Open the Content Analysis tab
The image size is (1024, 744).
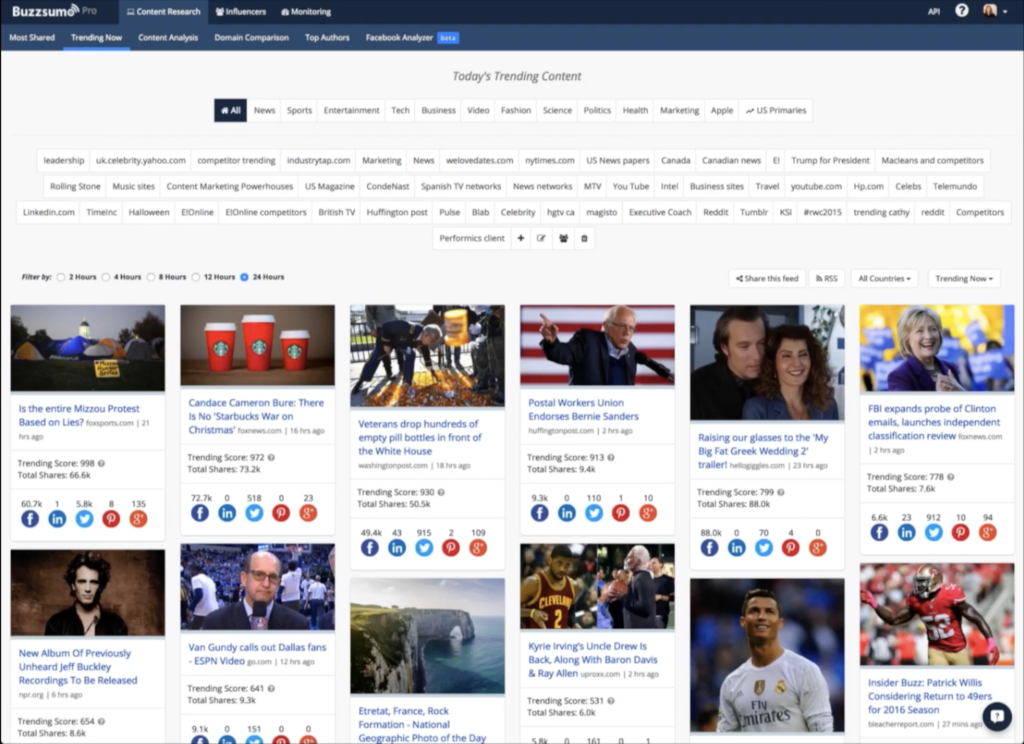point(167,37)
